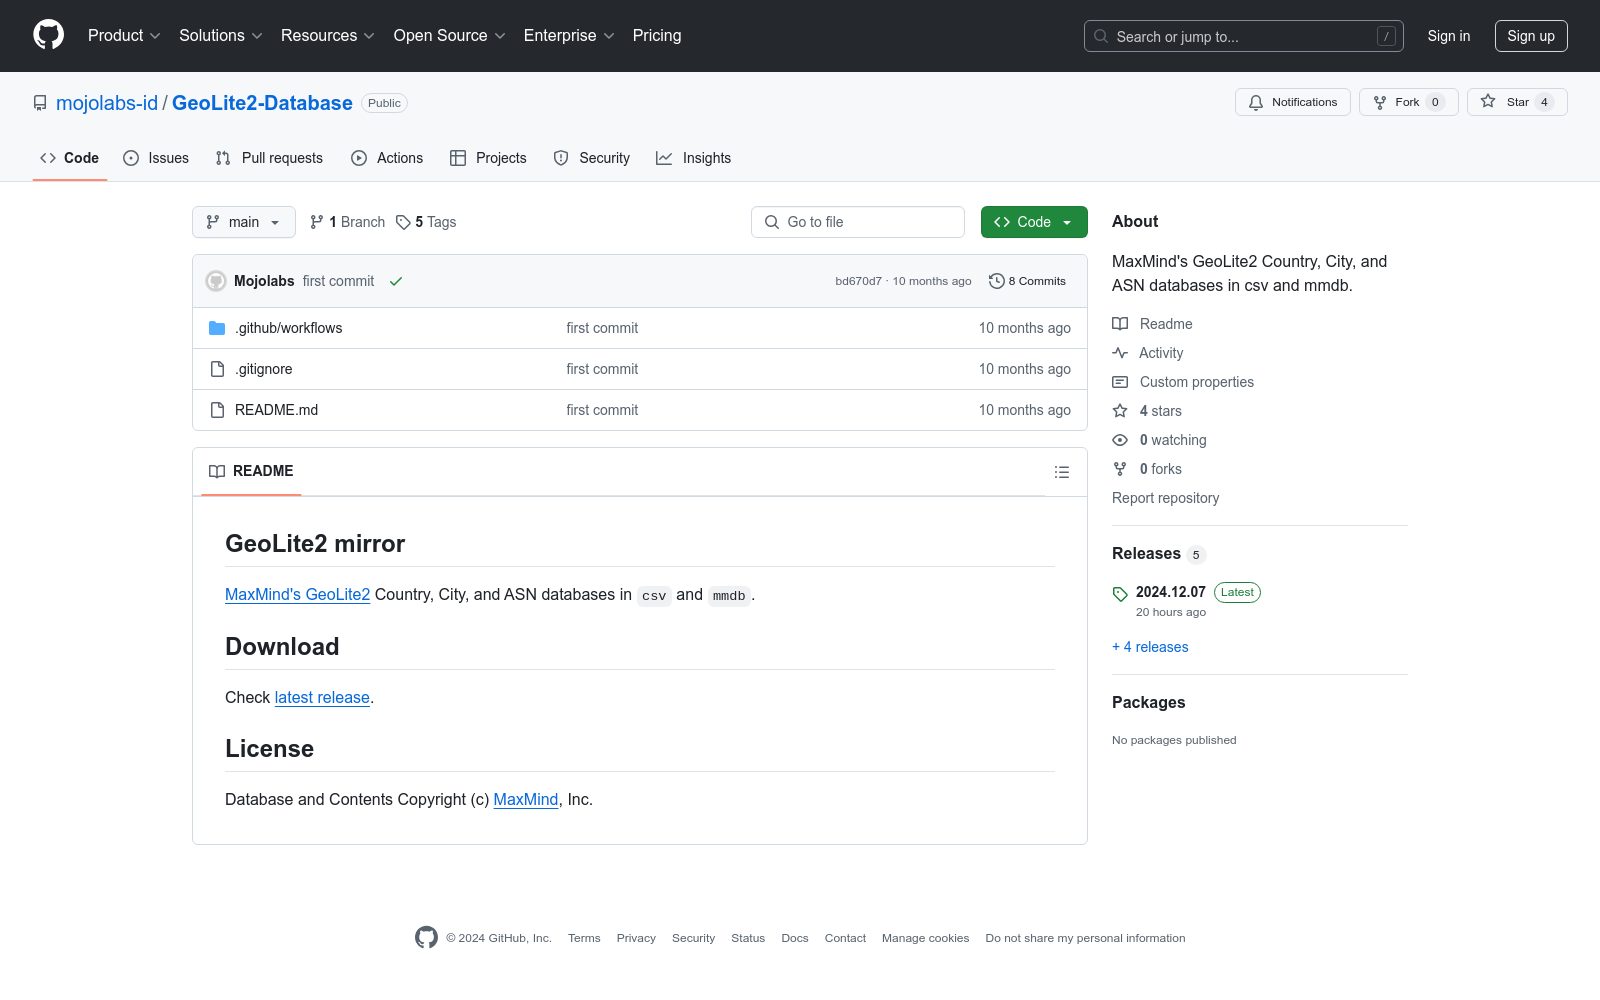Expand the Enterprise menu
1600x1000 pixels.
tap(569, 36)
